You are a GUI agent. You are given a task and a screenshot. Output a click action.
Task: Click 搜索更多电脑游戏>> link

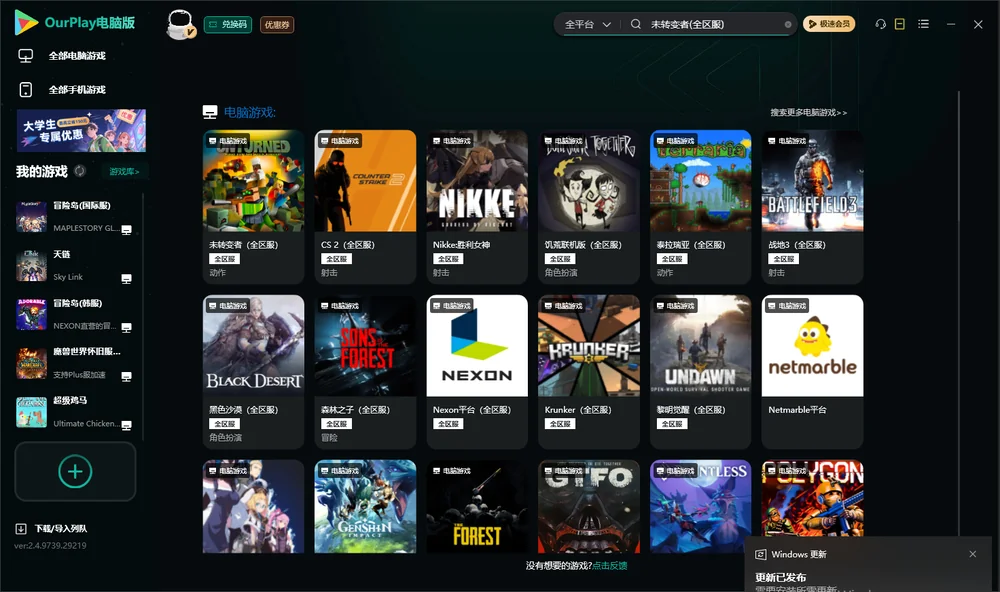tap(808, 112)
